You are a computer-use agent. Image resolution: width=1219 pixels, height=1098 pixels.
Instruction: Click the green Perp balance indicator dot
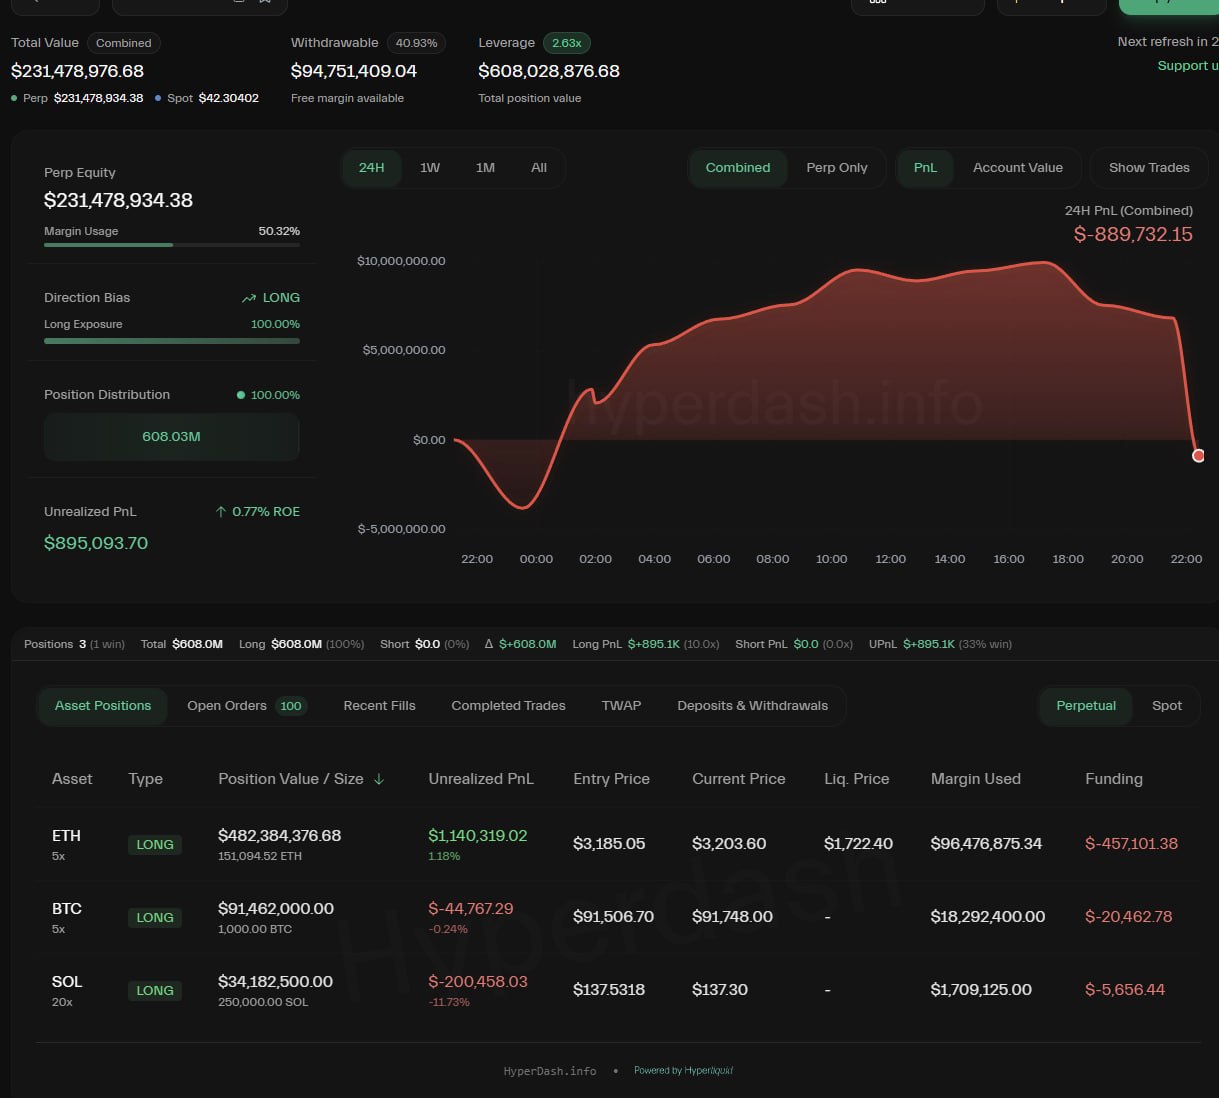(14, 98)
